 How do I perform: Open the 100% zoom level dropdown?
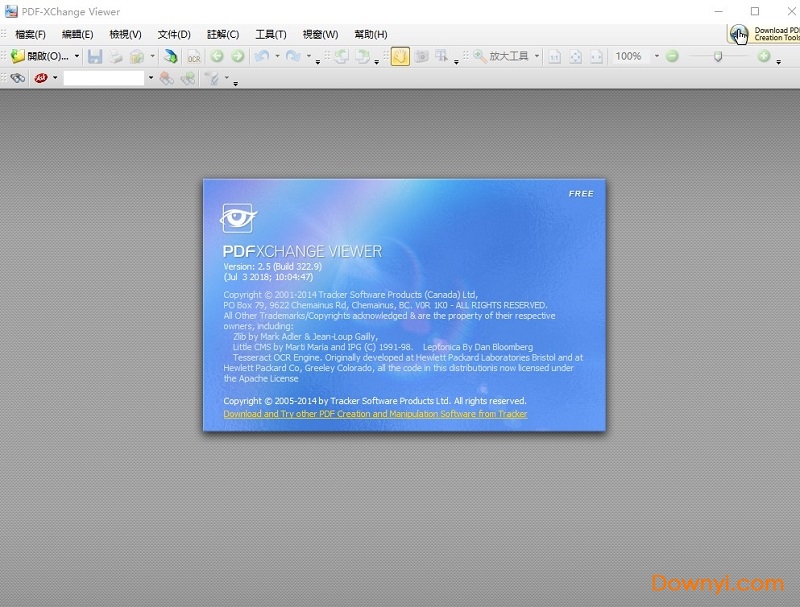click(657, 56)
